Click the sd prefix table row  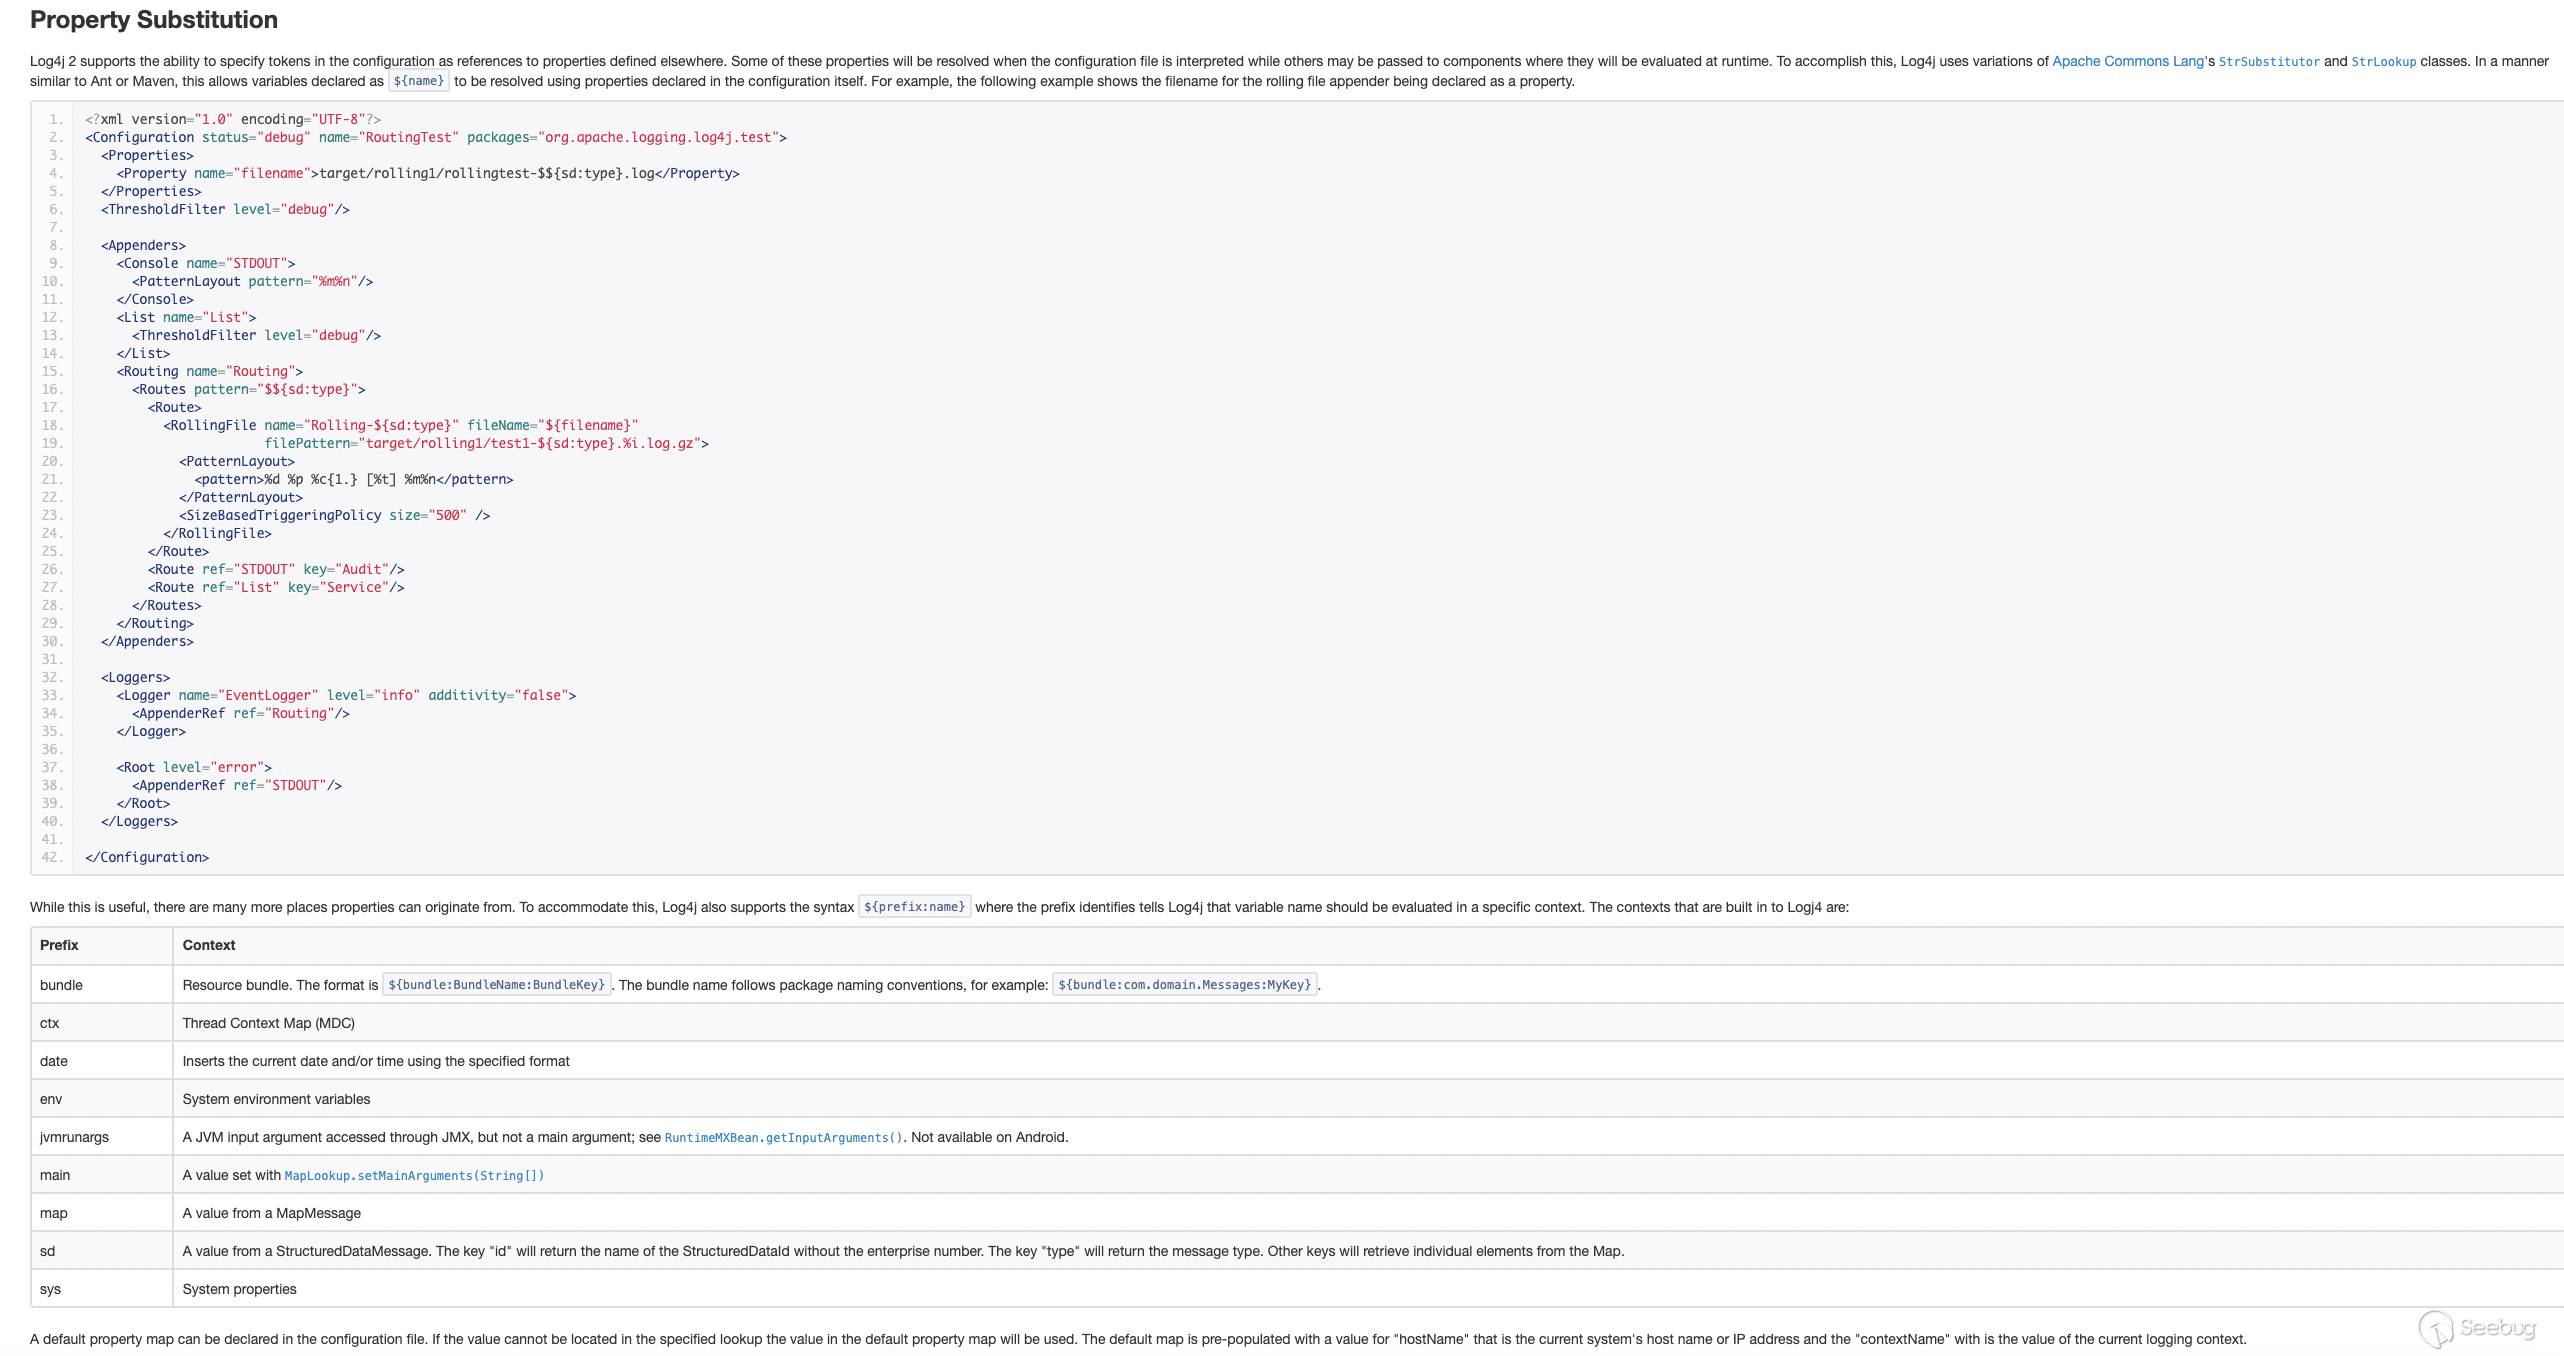(47, 1251)
